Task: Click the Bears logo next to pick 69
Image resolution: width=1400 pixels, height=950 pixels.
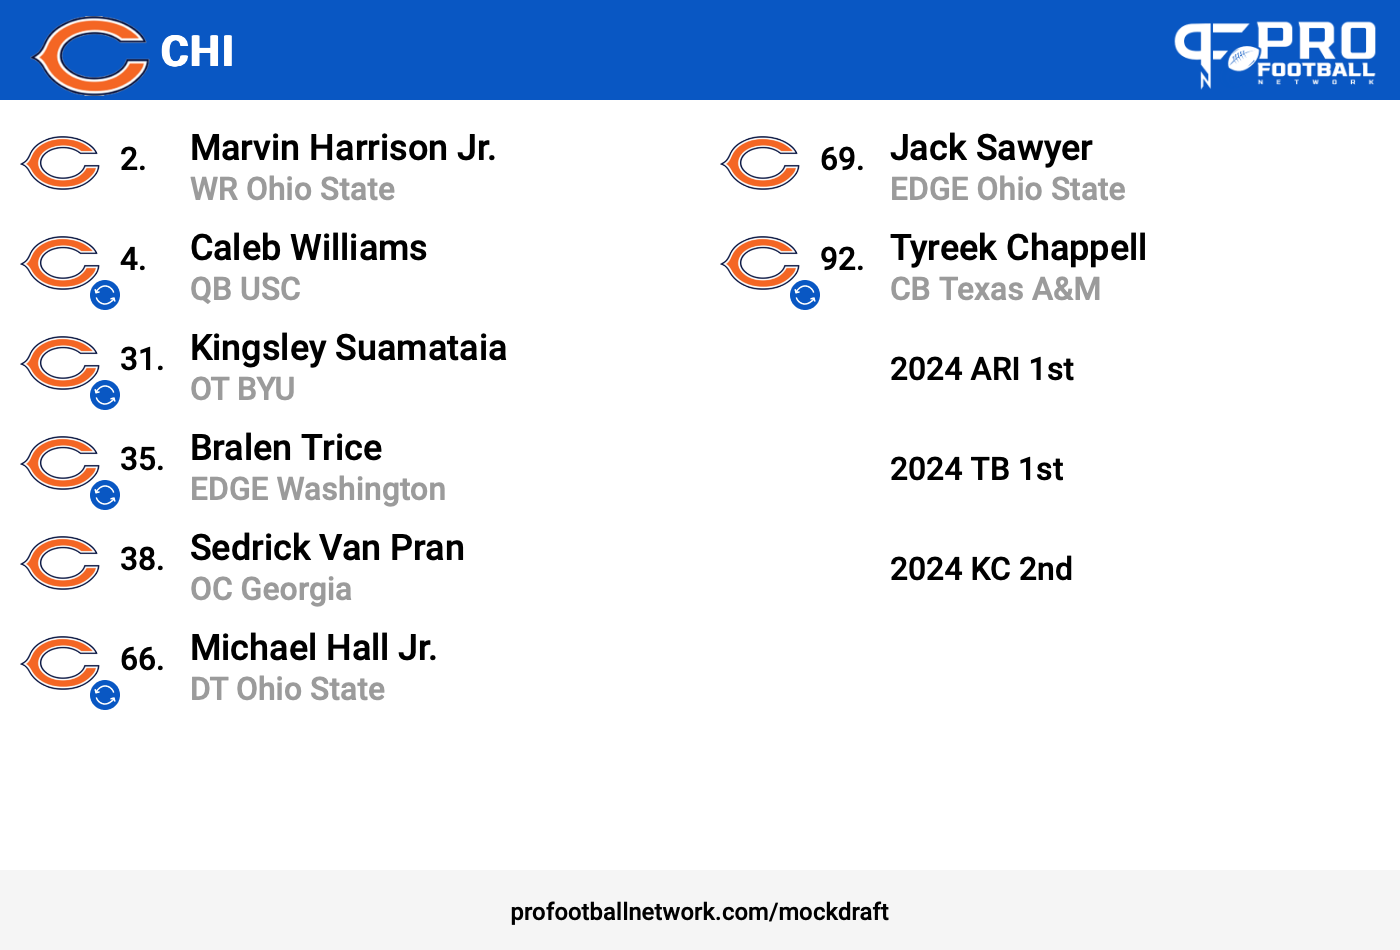Action: 760,162
